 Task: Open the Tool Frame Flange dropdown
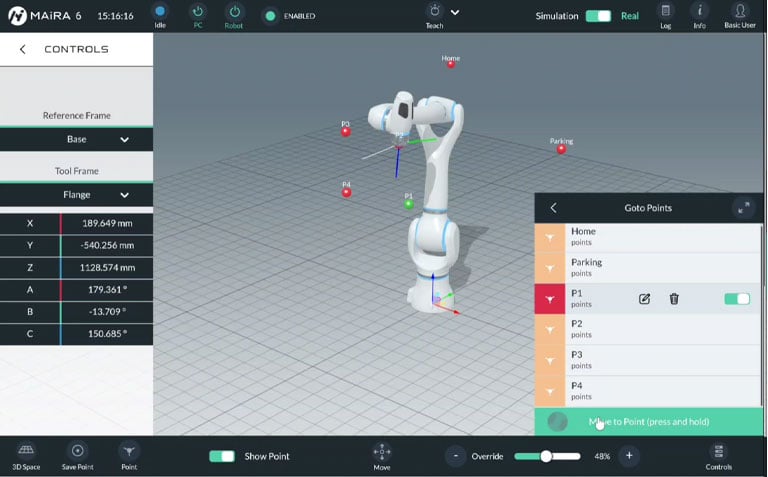(77, 195)
